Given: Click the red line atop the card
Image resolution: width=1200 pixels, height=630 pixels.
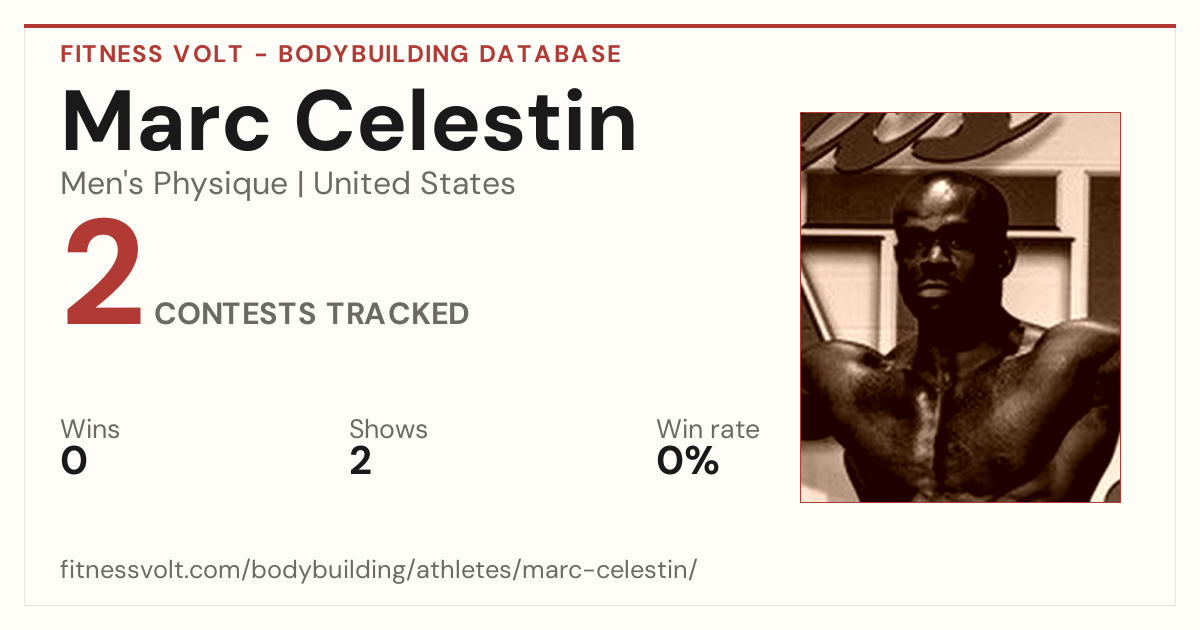Looking at the screenshot, I should (x=600, y=26).
